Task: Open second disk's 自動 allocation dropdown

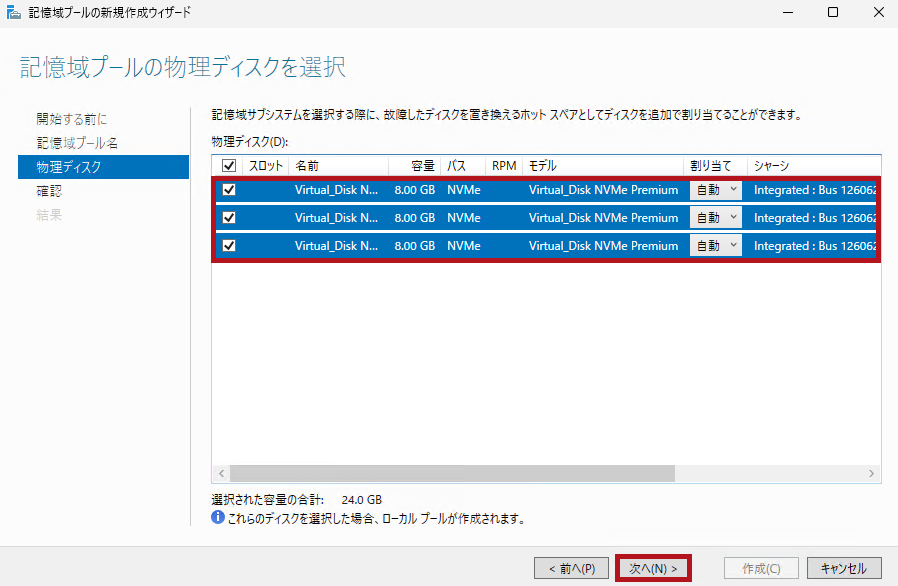Action: coord(715,218)
